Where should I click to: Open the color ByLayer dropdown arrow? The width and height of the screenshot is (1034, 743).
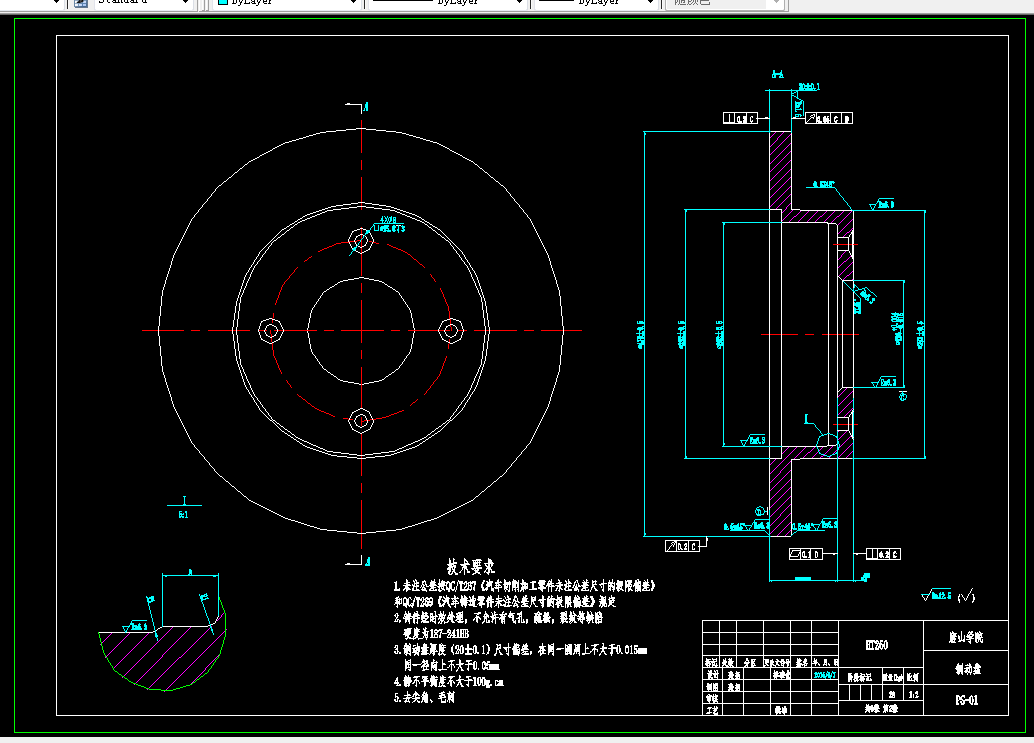(353, 3)
